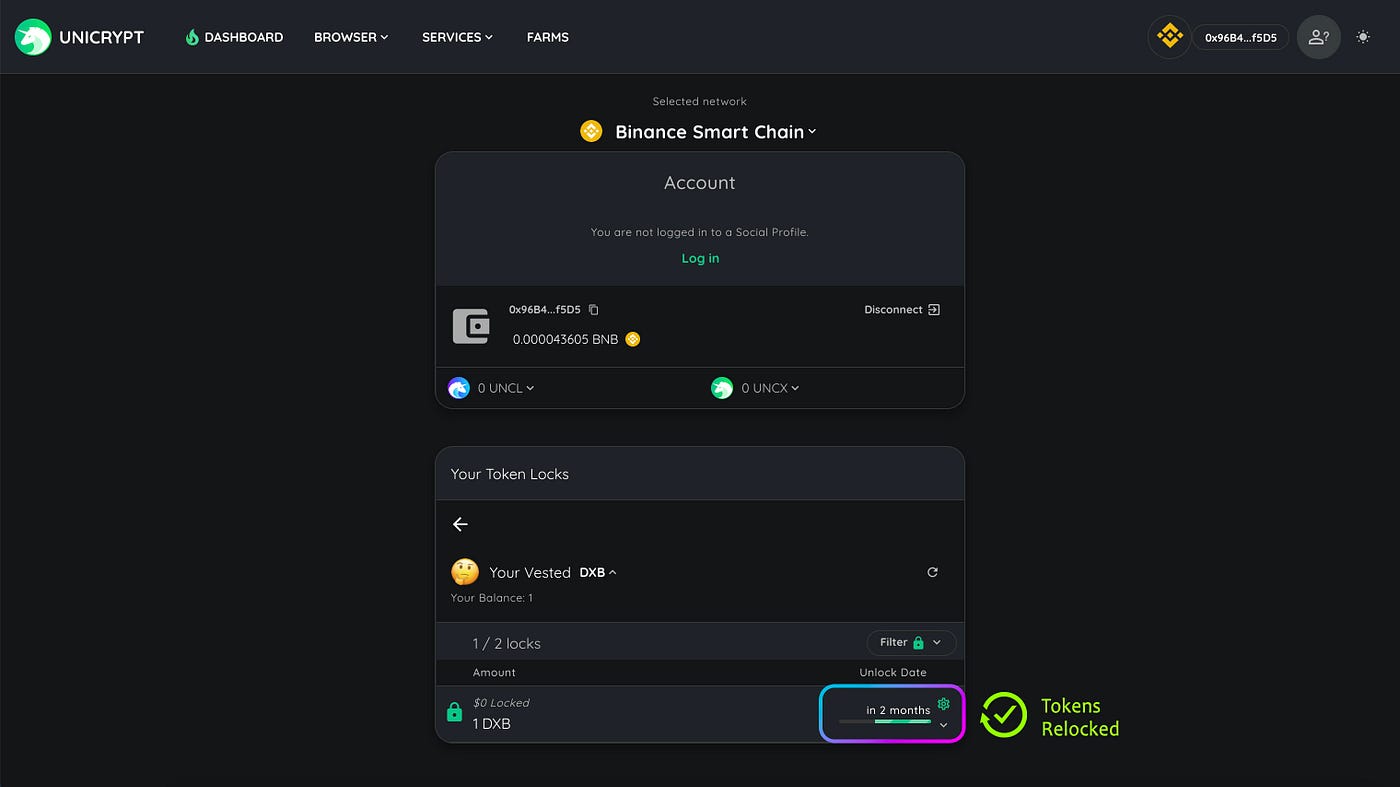Open the Browser dropdown menu
Image resolution: width=1400 pixels, height=787 pixels.
[x=351, y=37]
